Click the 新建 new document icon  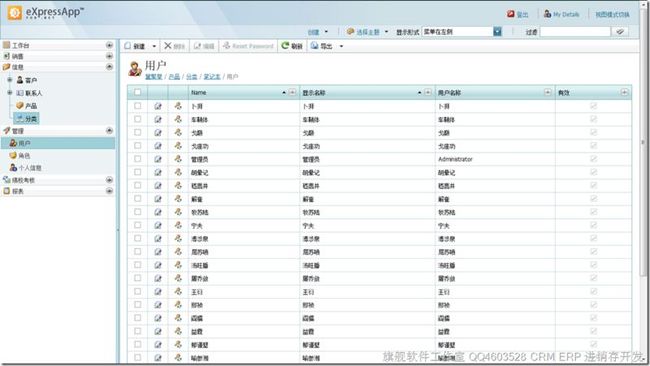128,46
